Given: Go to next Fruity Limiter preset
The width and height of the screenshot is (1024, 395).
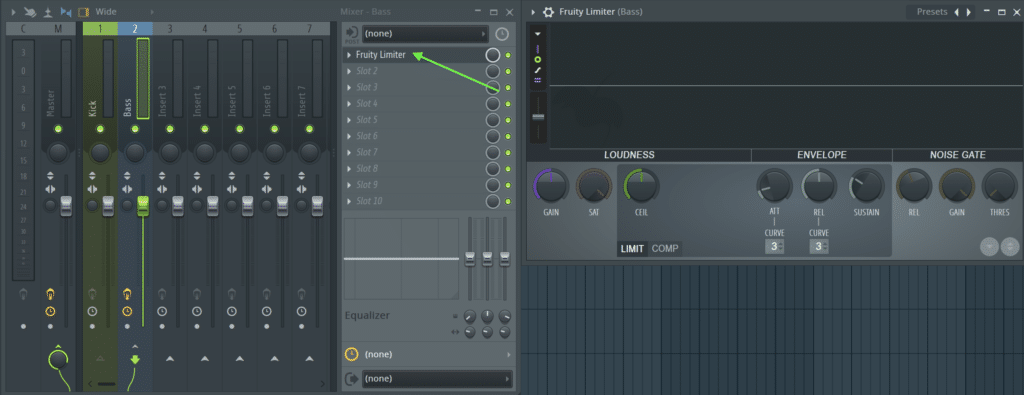Looking at the screenshot, I should (x=968, y=12).
